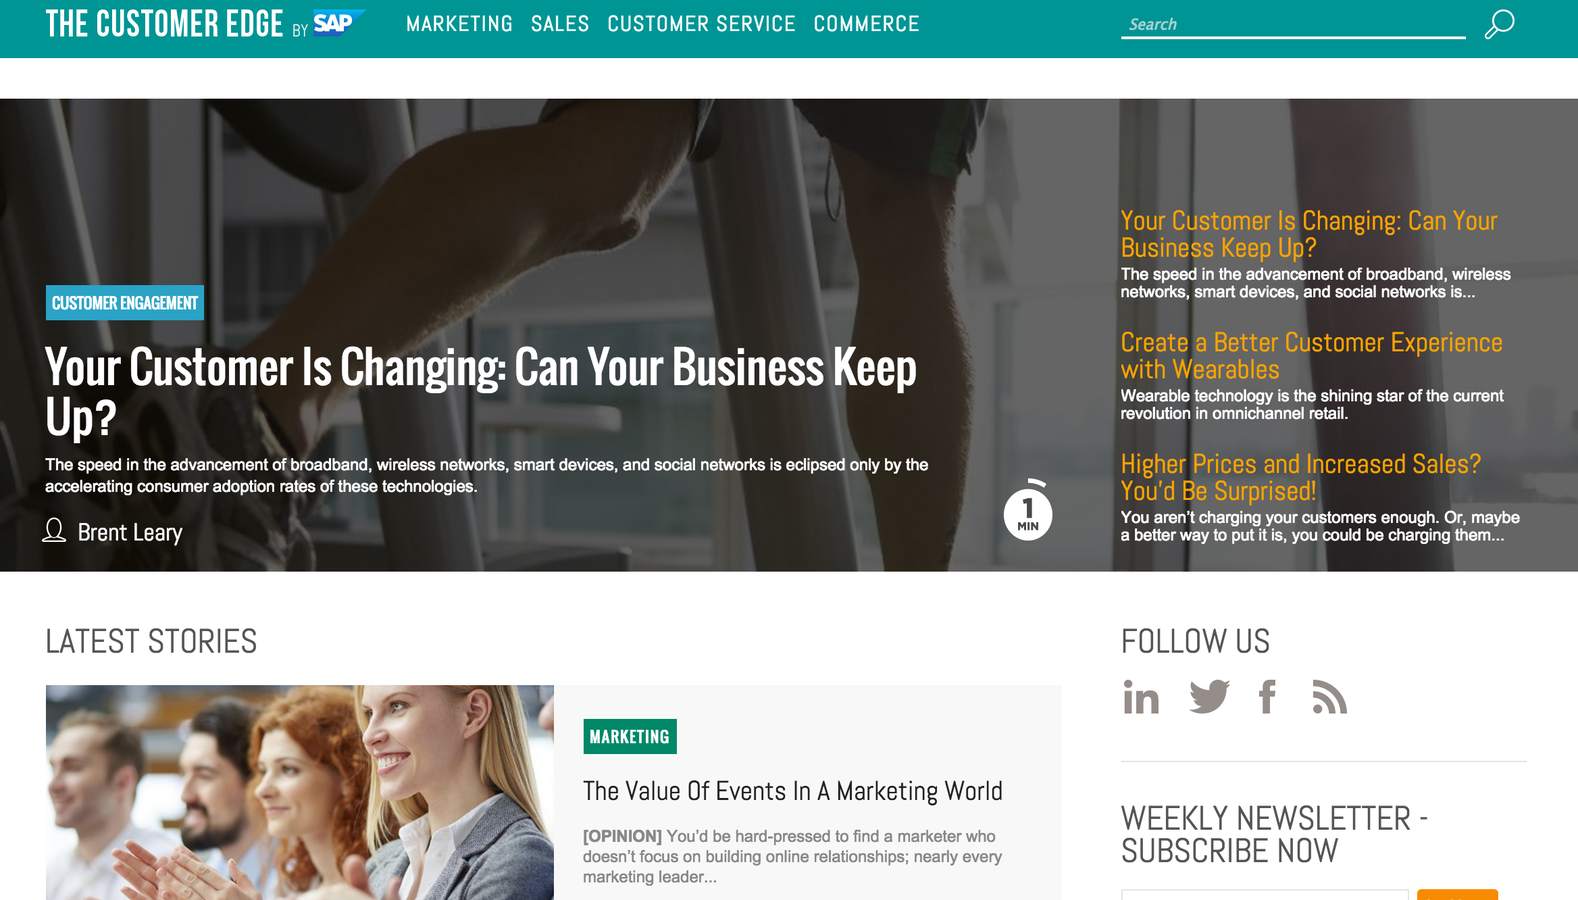Open 'The Value Of Events In A Marketing World'
Screen dimensions: 1578x900
click(x=793, y=791)
